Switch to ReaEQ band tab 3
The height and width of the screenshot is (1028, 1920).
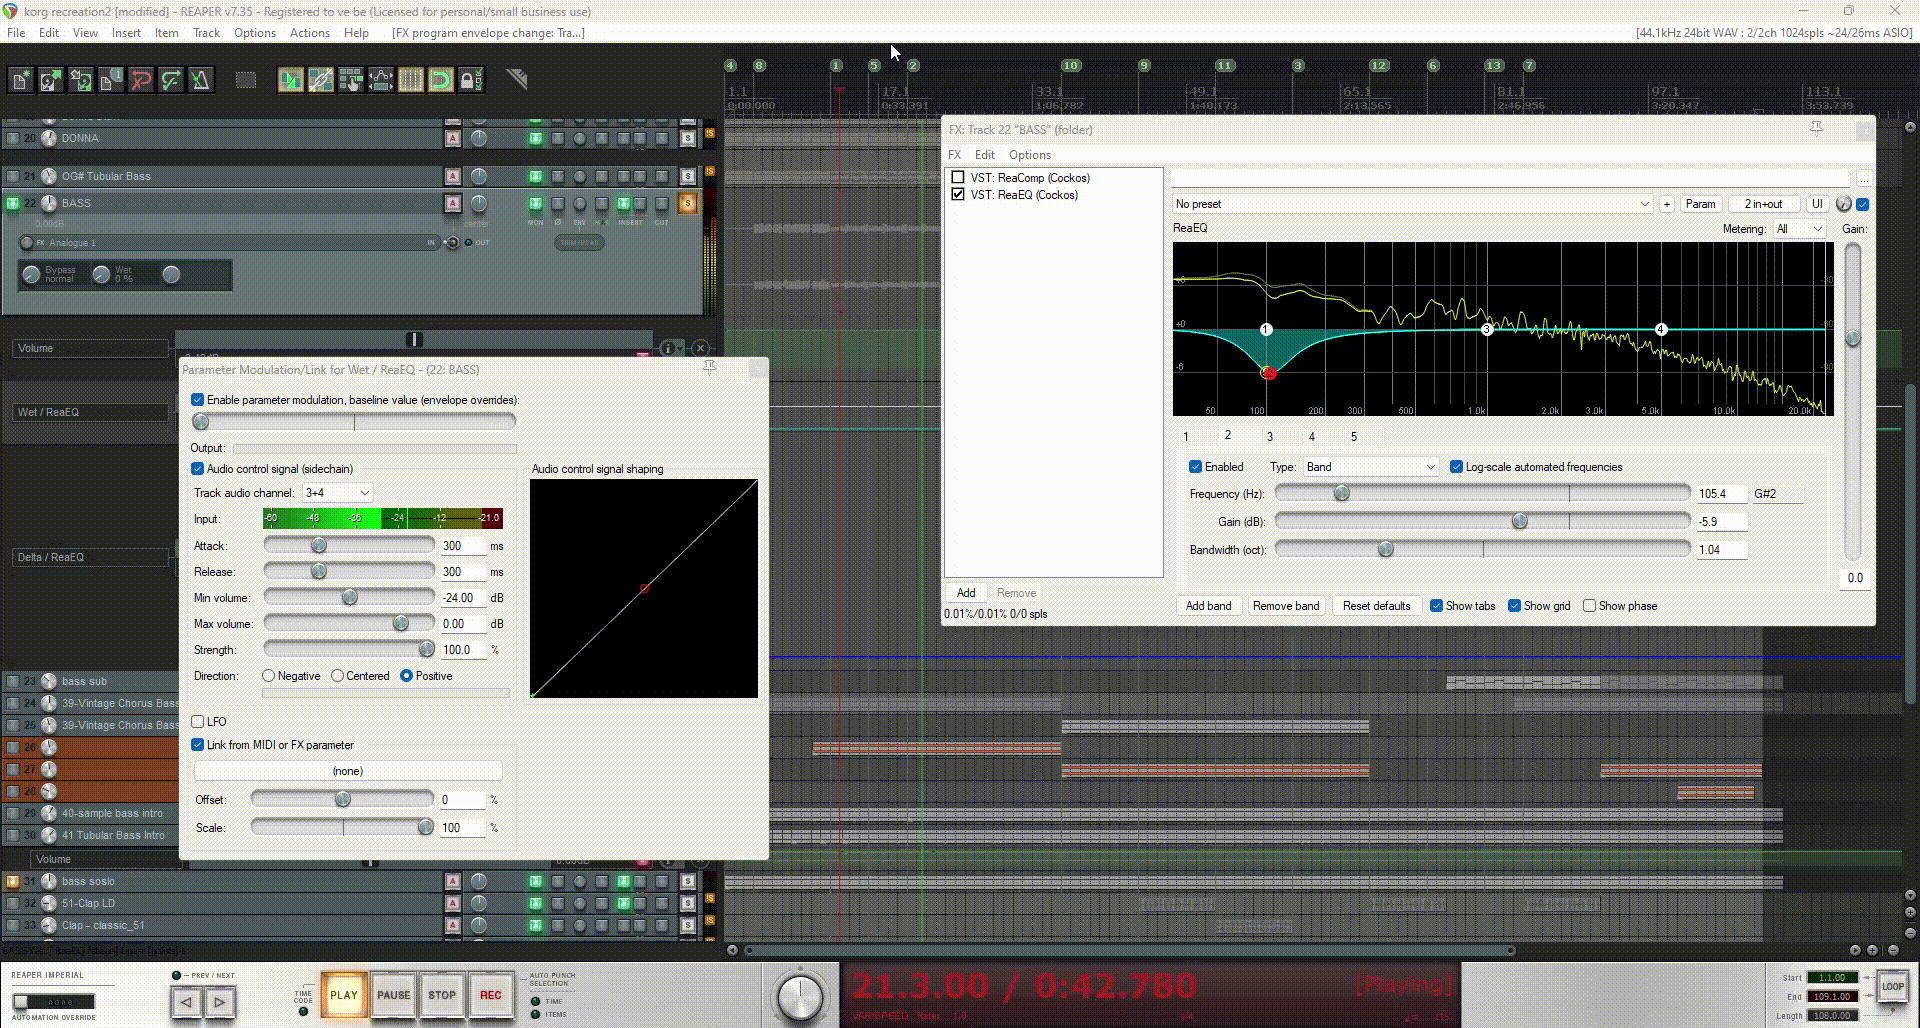[x=1270, y=437]
